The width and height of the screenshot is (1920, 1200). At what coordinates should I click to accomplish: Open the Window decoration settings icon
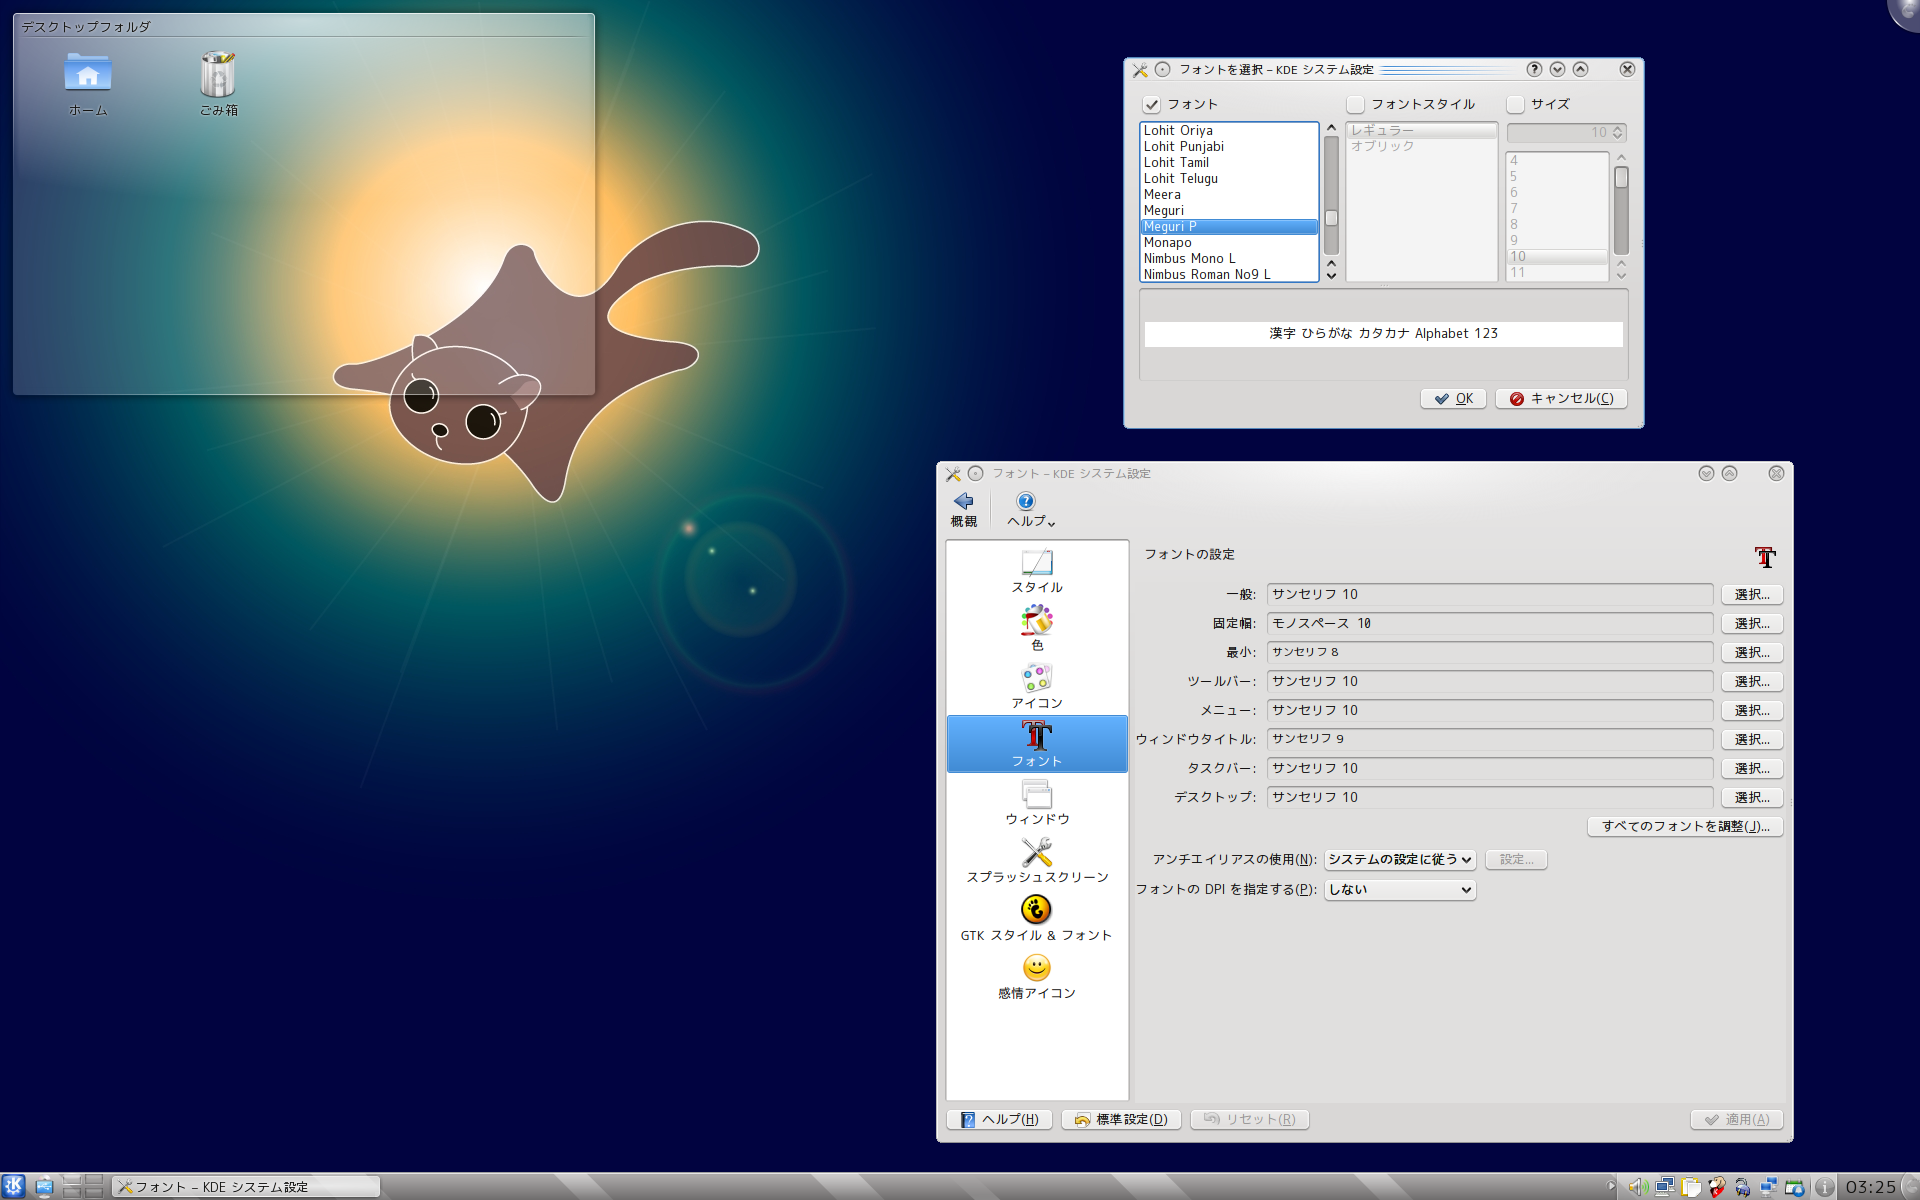(1036, 802)
